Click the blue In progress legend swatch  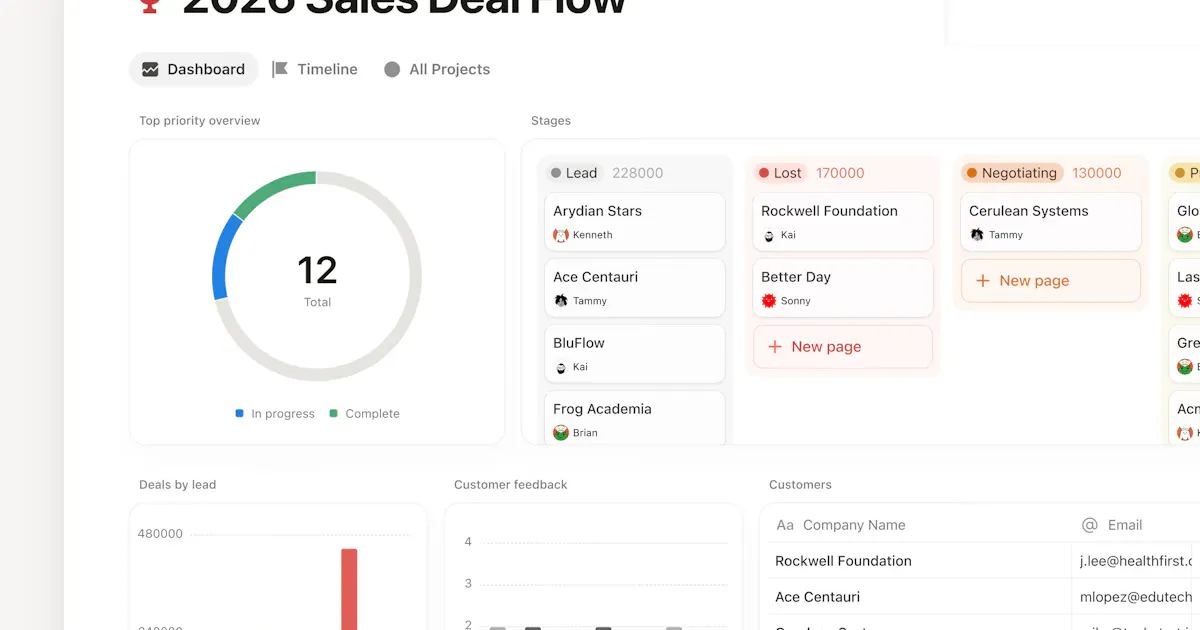239,413
